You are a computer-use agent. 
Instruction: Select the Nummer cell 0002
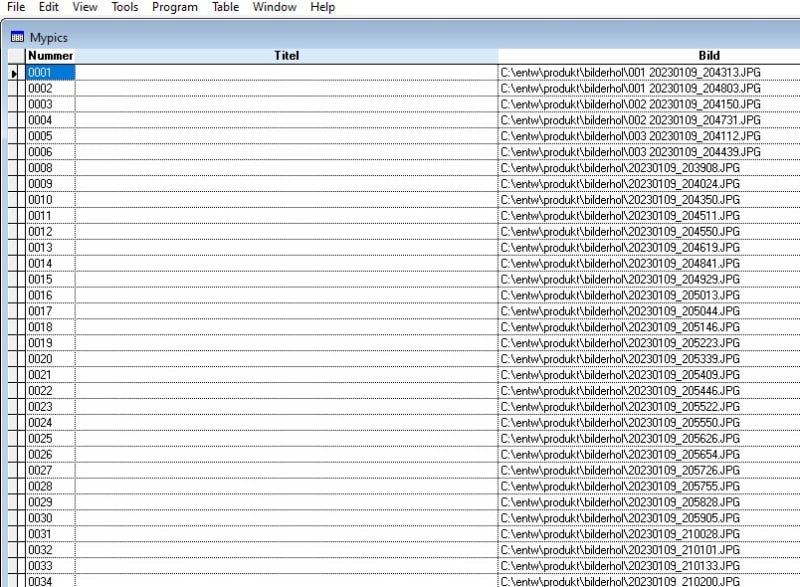pos(50,88)
